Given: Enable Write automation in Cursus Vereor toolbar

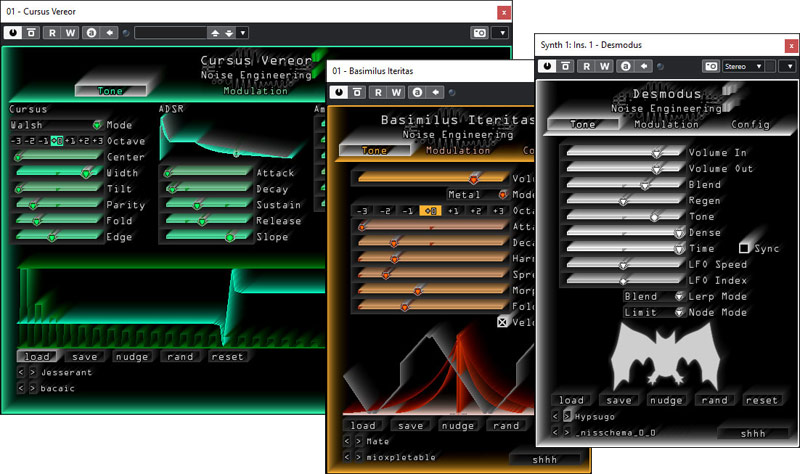Looking at the screenshot, I should pyautogui.click(x=71, y=33).
